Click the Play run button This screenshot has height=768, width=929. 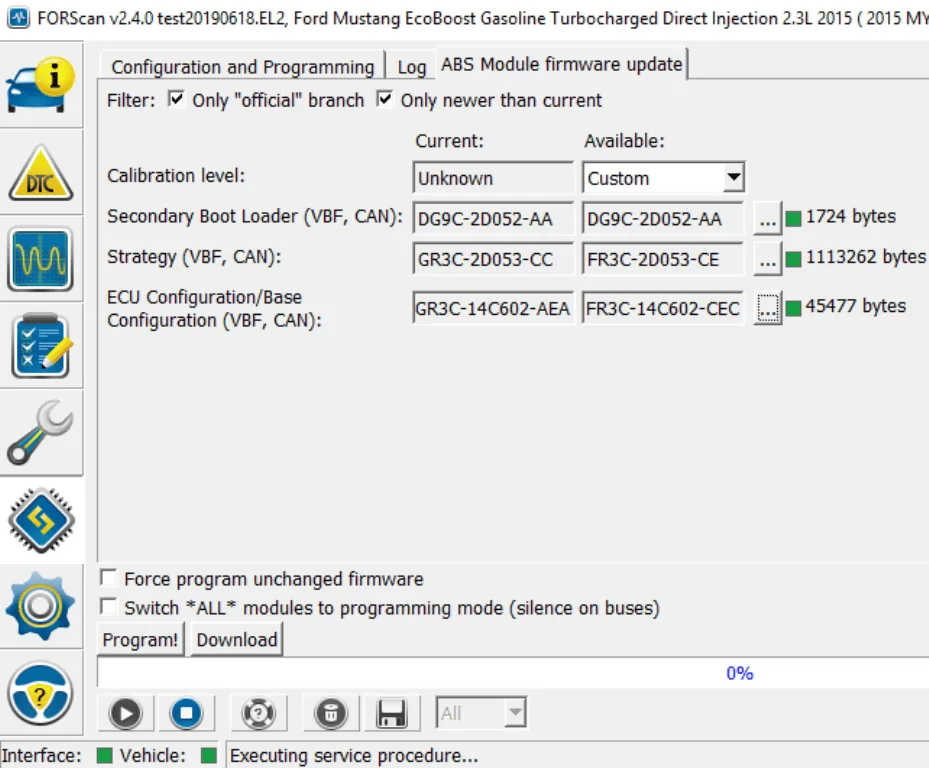click(x=126, y=713)
